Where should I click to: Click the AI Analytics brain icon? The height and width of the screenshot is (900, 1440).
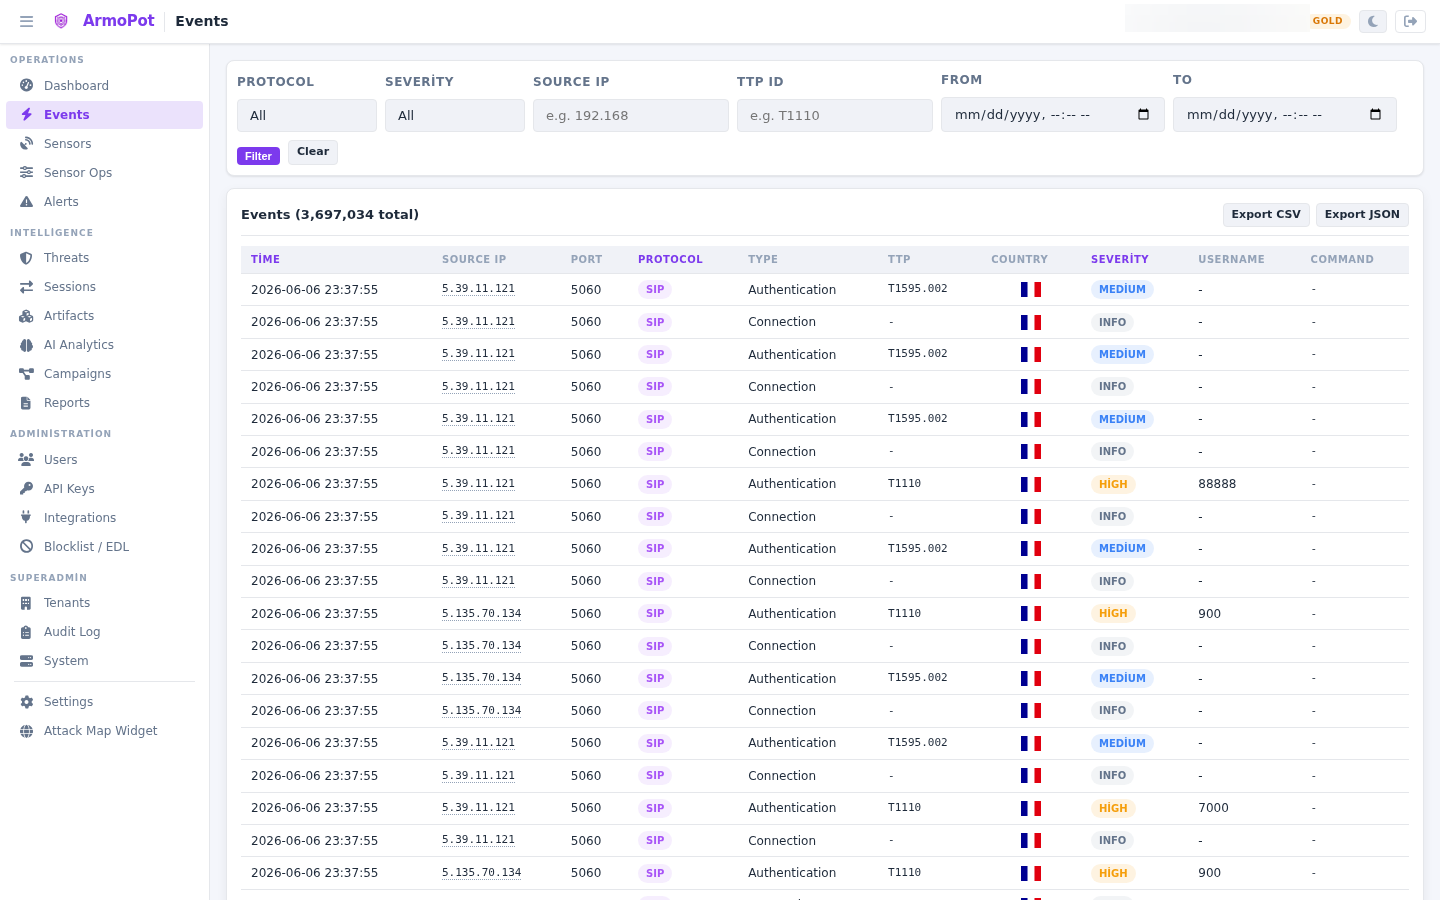coord(27,345)
